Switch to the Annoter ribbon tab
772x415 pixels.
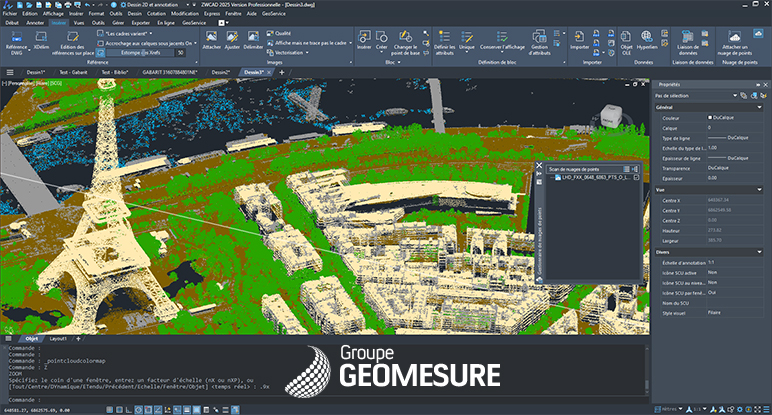(35, 23)
